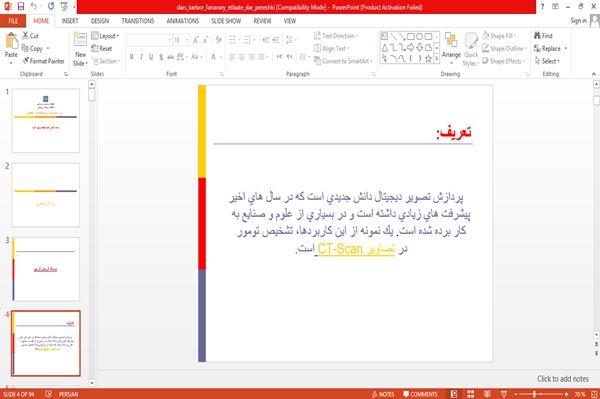Save the presentation from quick access toolbar
This screenshot has height=399, width=600.
coord(21,6)
